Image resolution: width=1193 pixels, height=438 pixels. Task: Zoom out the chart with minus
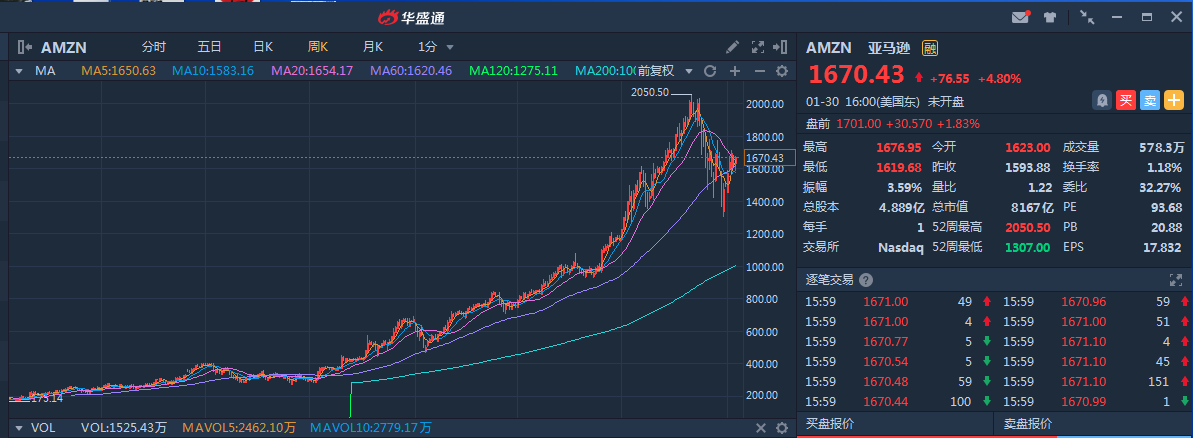coord(759,71)
